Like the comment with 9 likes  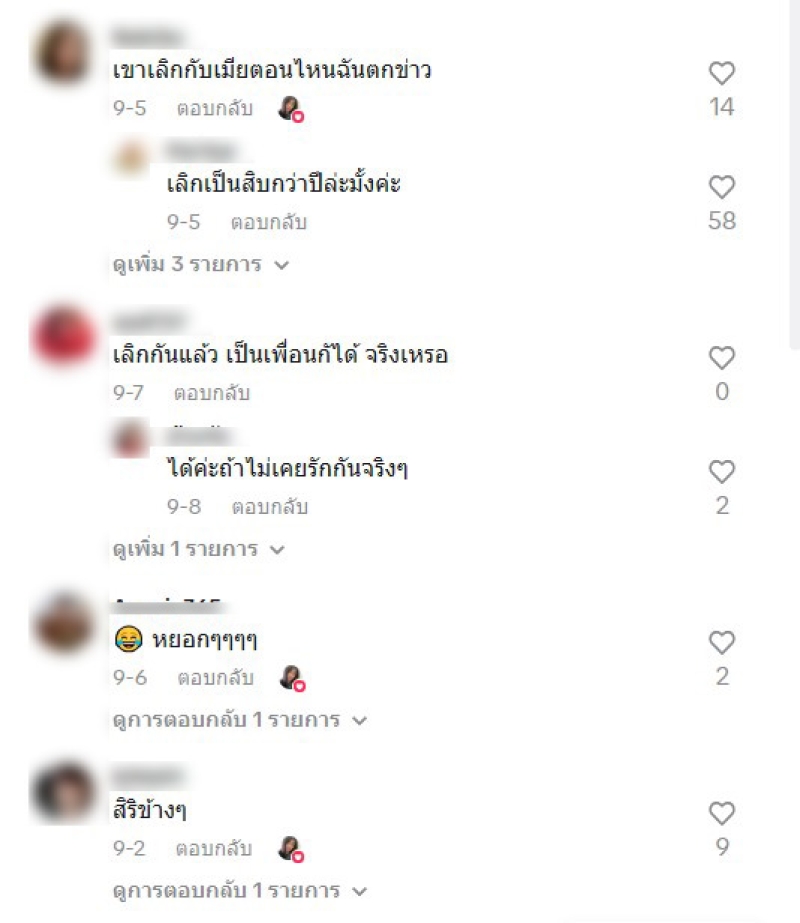click(x=721, y=814)
